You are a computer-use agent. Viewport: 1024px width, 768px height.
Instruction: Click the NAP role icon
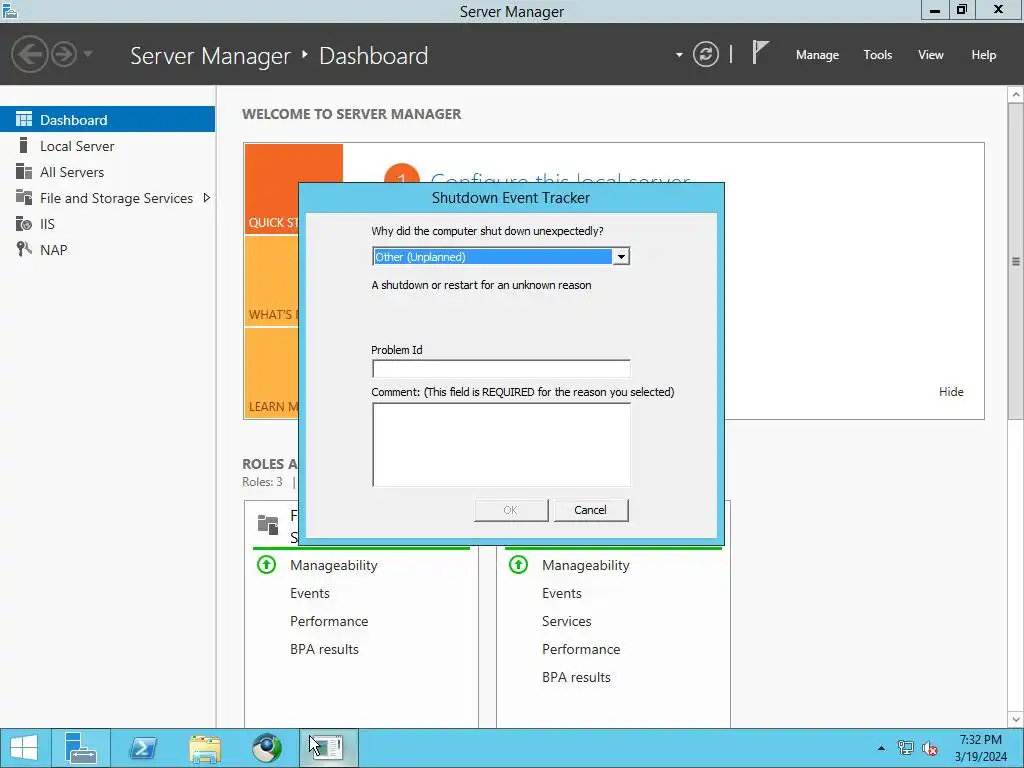tap(24, 249)
